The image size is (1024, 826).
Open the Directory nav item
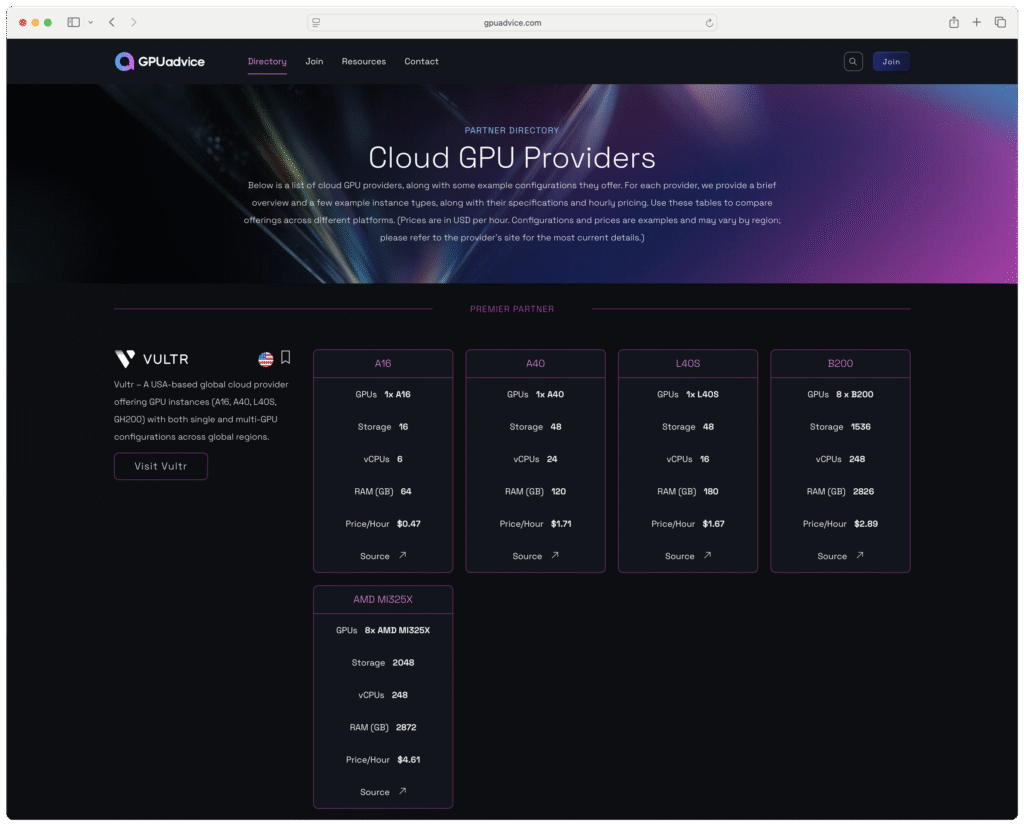coord(267,61)
